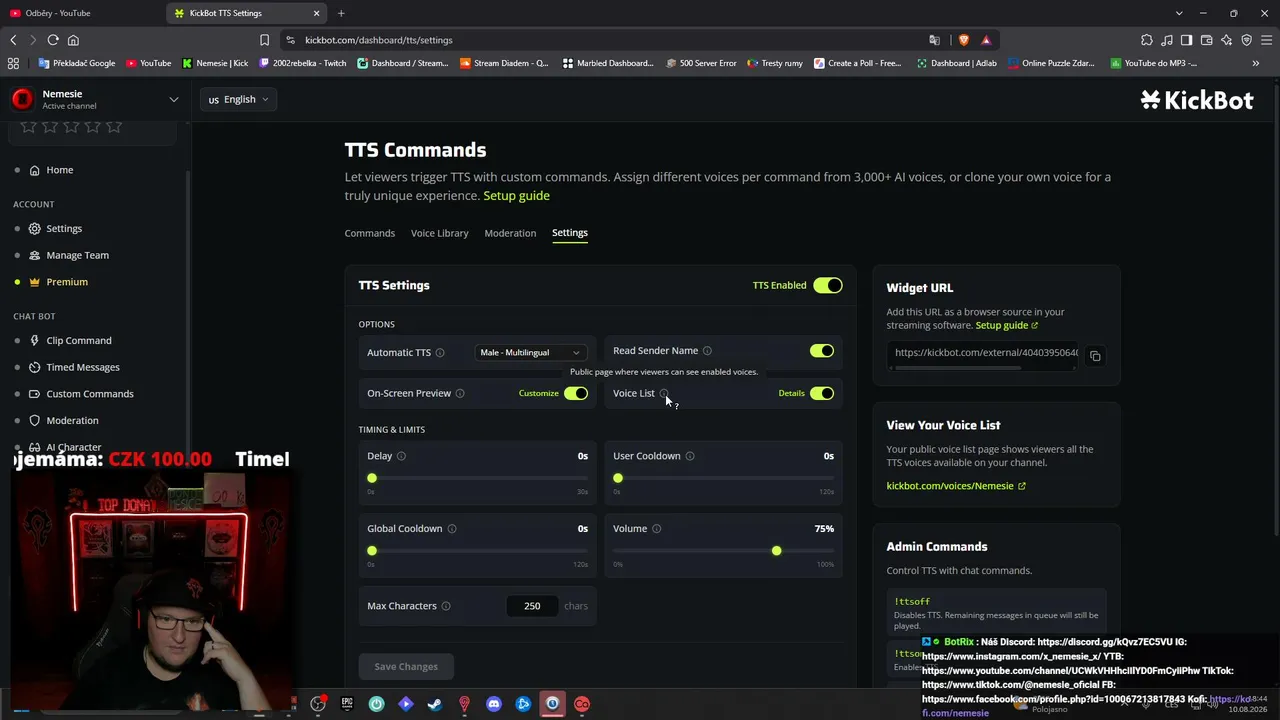Reload the page in the browser
This screenshot has height=720, width=1280.
point(53,40)
